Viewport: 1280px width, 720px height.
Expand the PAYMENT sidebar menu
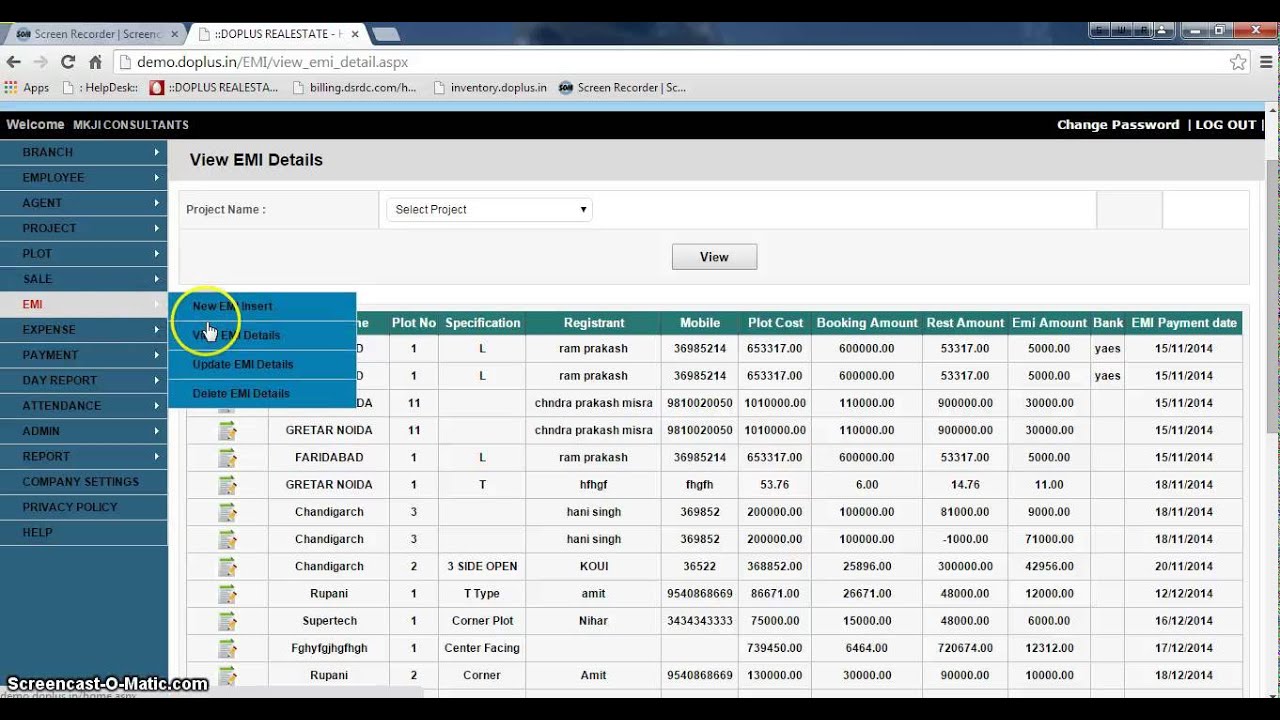pyautogui.click(x=84, y=355)
